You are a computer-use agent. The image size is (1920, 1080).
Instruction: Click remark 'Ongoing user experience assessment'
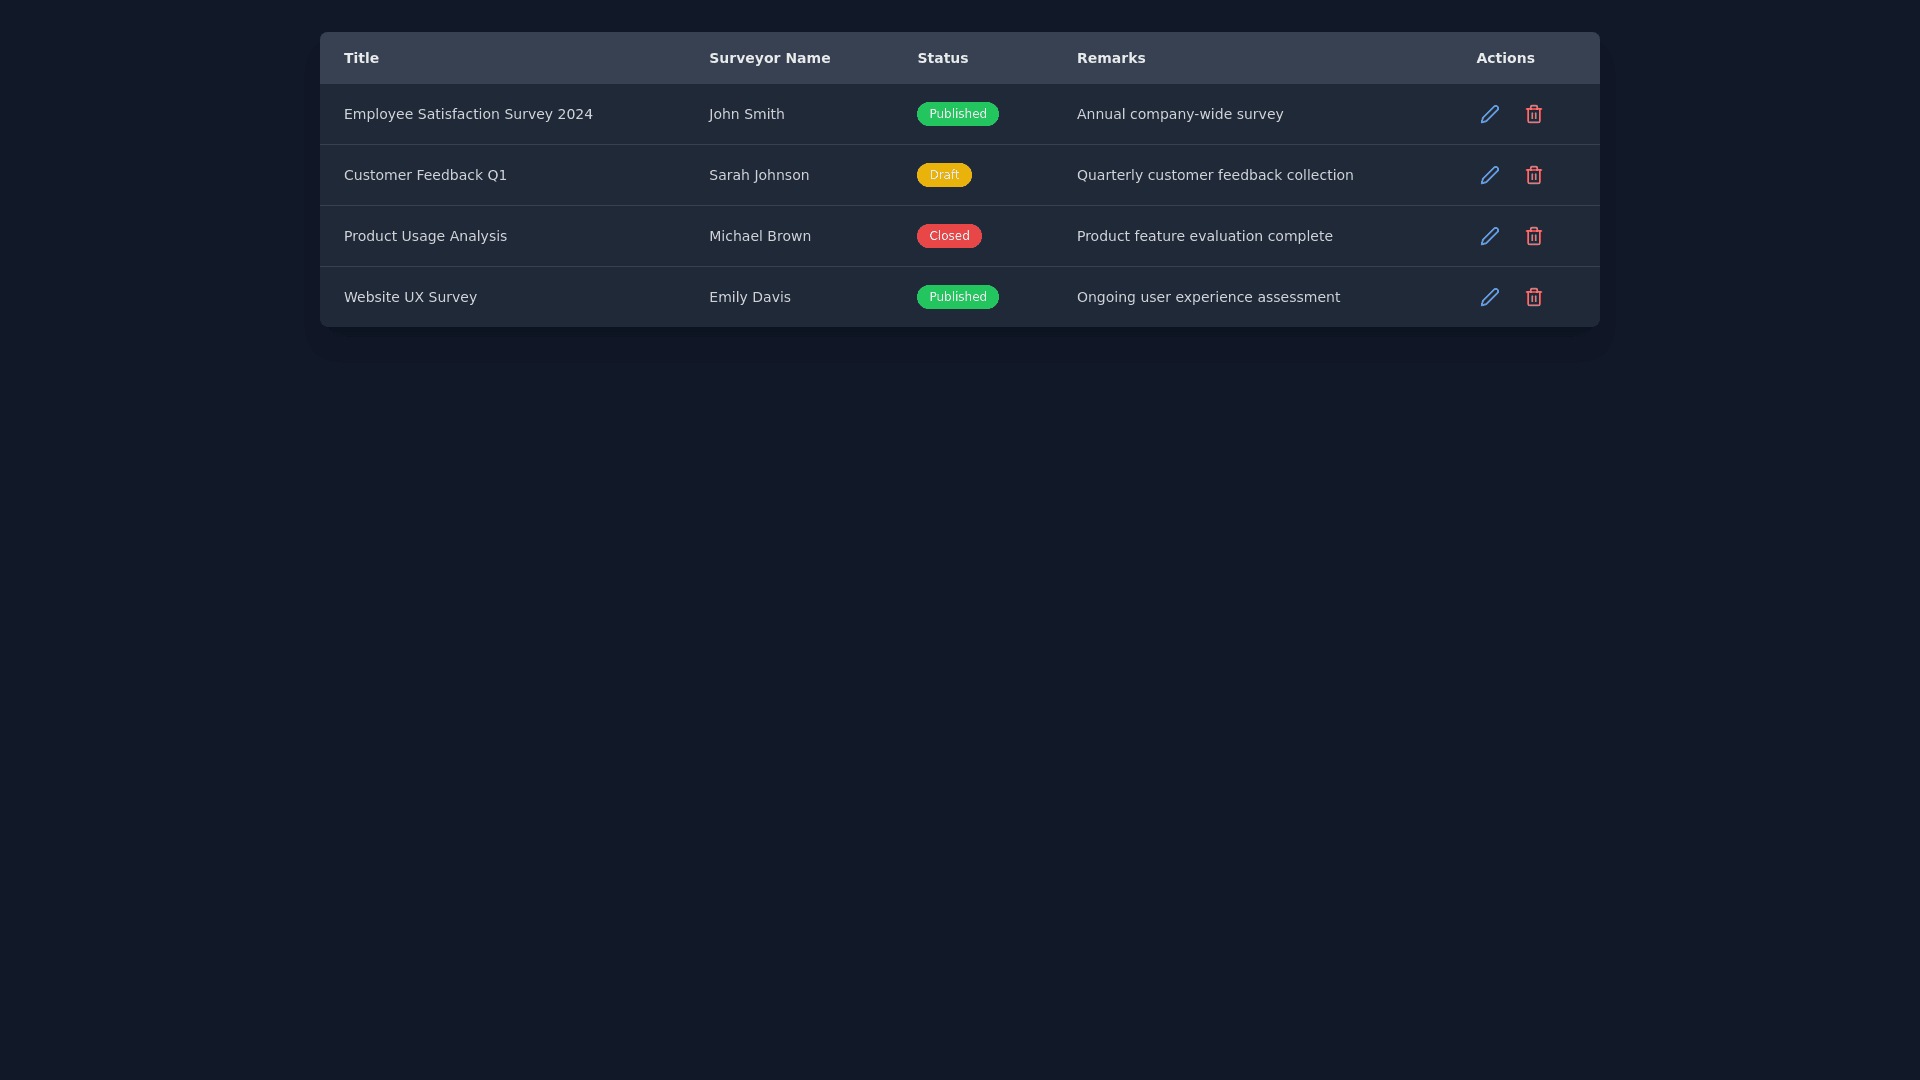coord(1207,297)
